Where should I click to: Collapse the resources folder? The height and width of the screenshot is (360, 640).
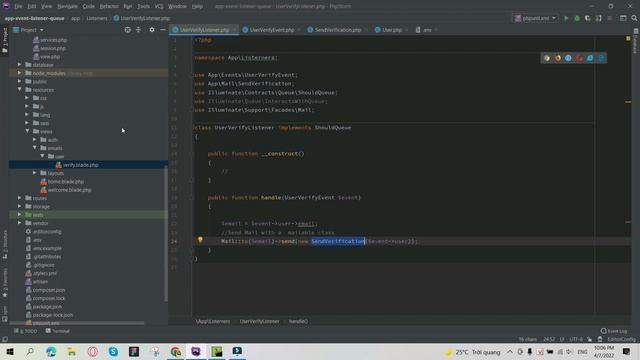click(x=19, y=89)
